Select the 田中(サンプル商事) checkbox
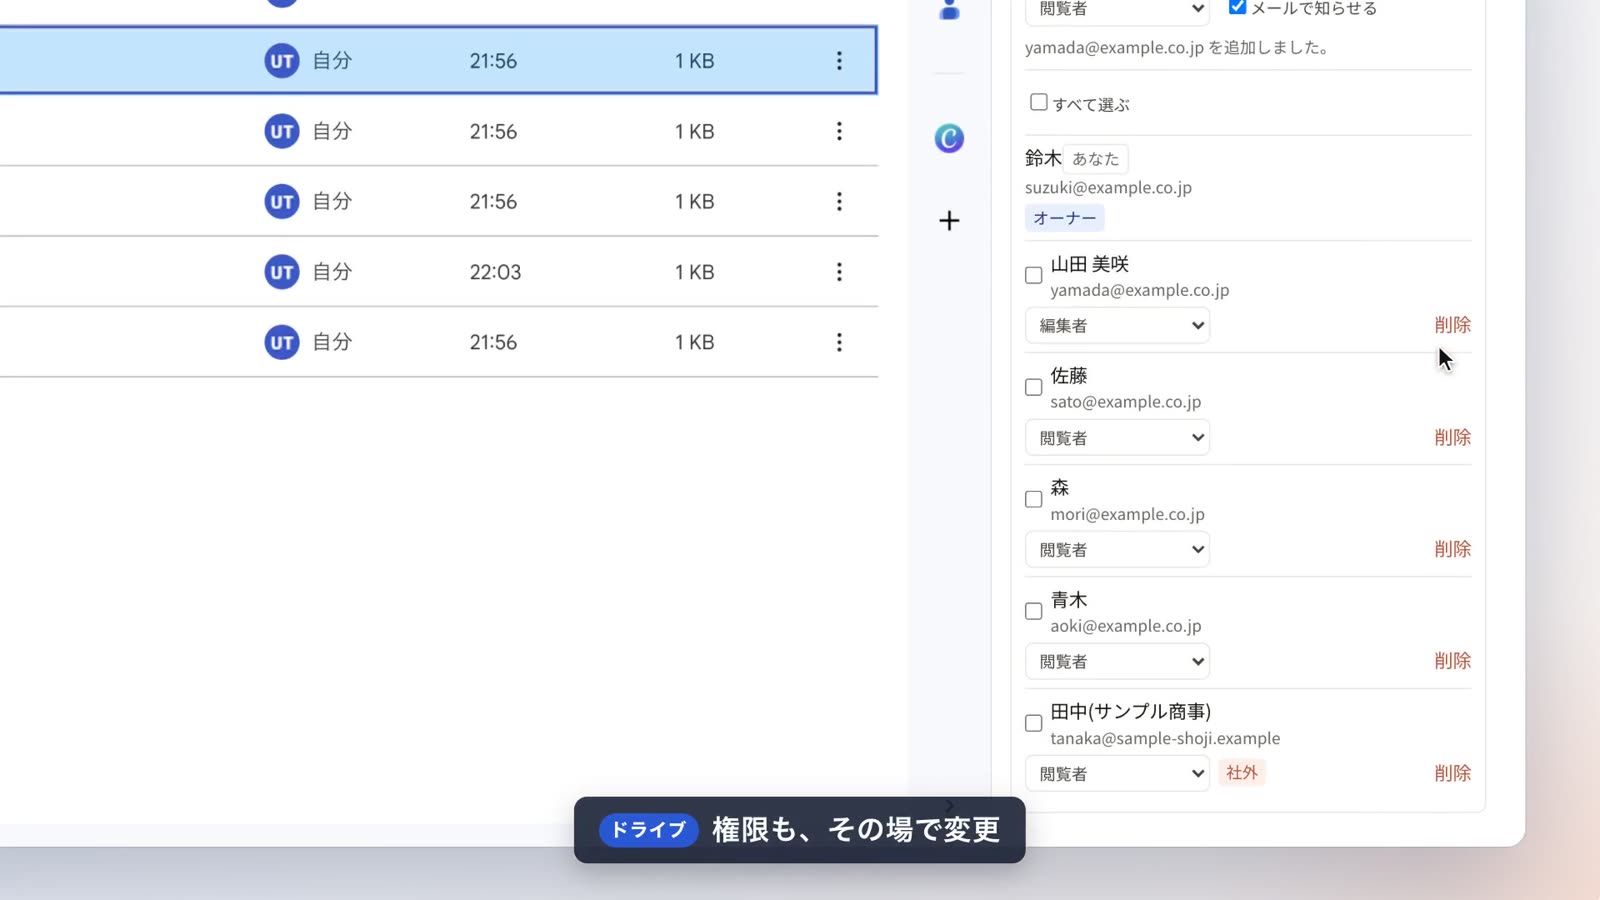1600x900 pixels. pyautogui.click(x=1034, y=723)
